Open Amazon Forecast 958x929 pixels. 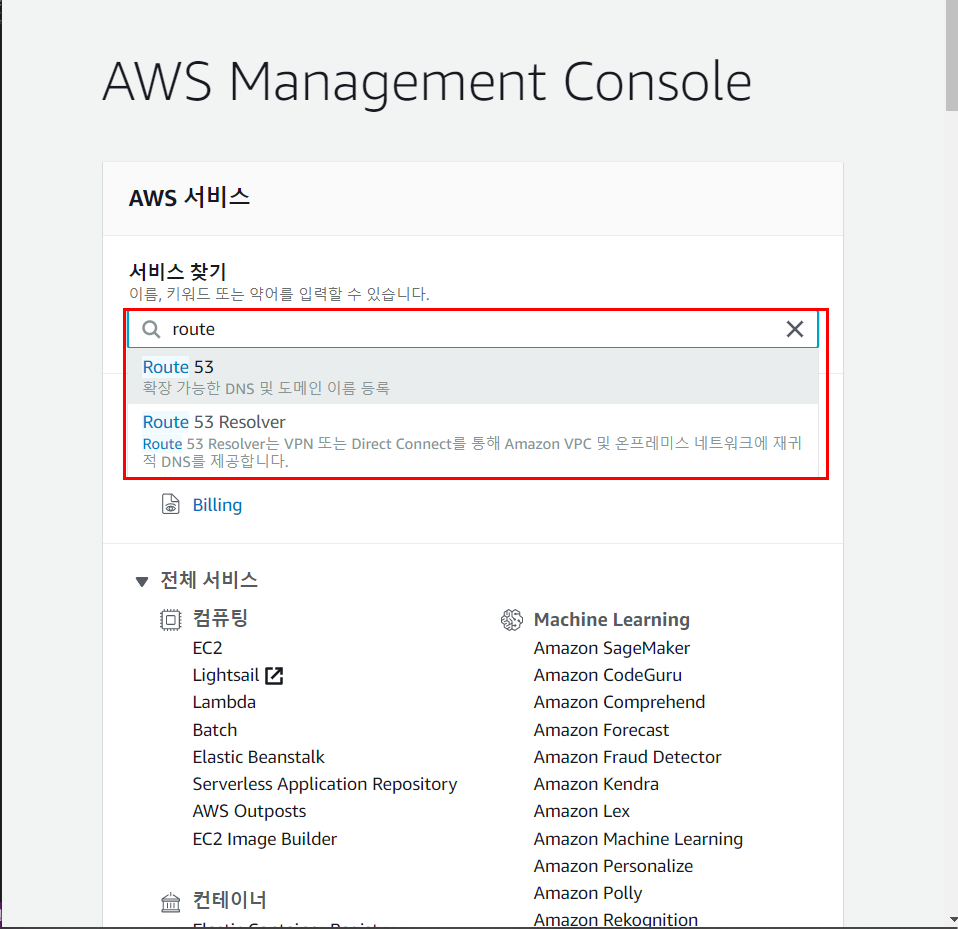[601, 730]
